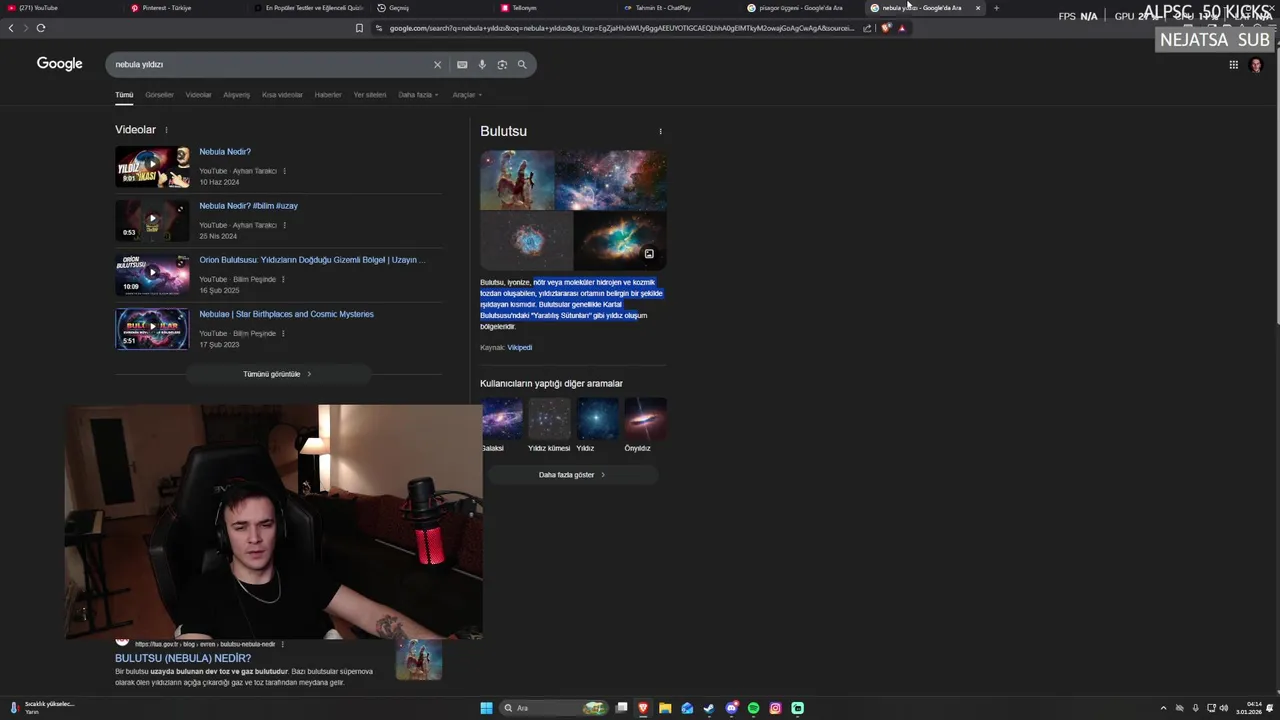Viewport: 1280px width, 720px height.
Task: Click the image gallery icon on nebula photos
Action: (x=649, y=254)
